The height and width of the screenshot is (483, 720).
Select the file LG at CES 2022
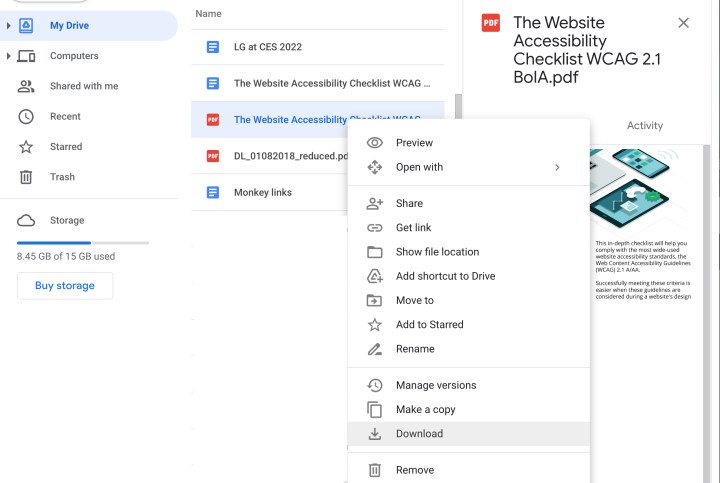click(317, 47)
